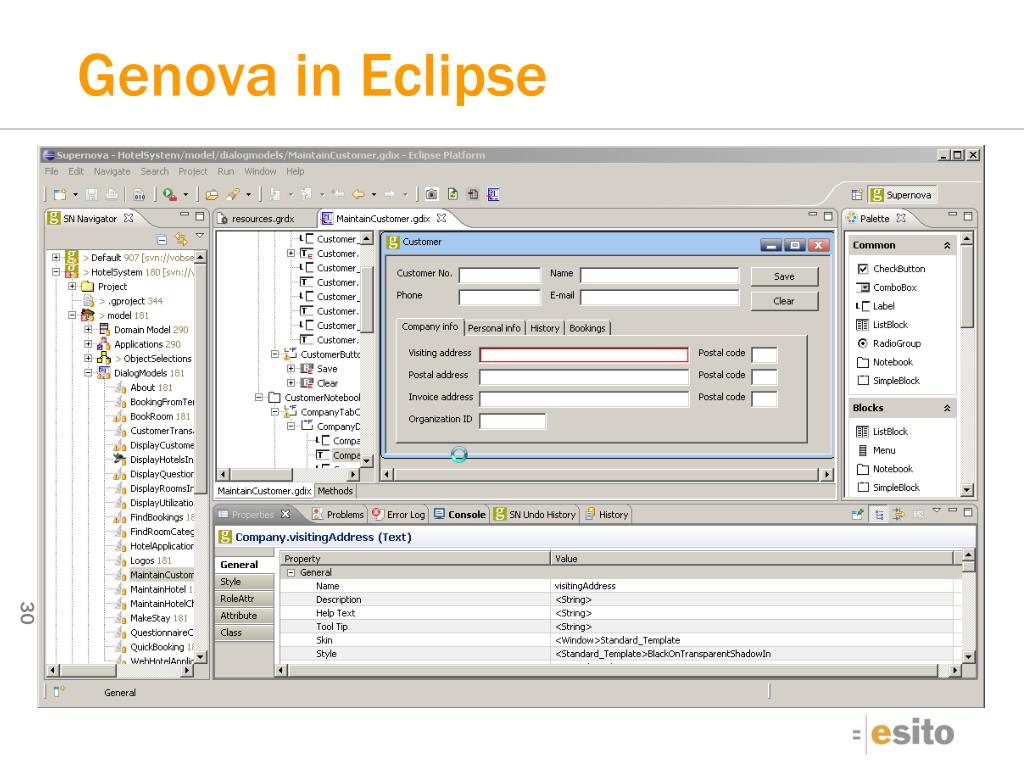
Task: Click Clear button in Customer dialog
Action: [x=784, y=301]
